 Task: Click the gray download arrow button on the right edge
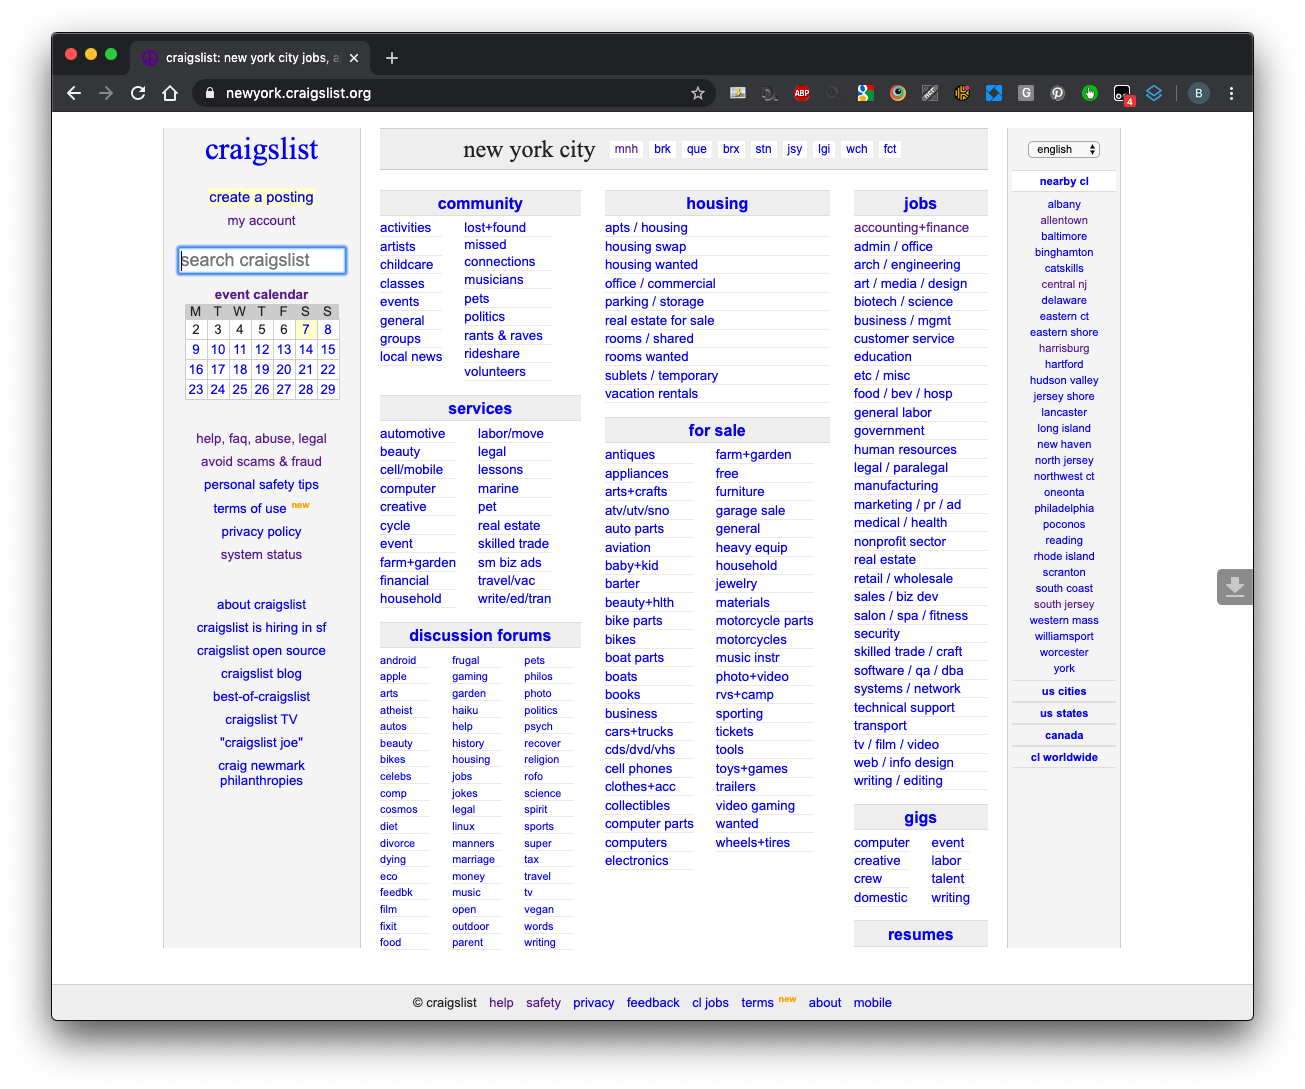[1235, 587]
